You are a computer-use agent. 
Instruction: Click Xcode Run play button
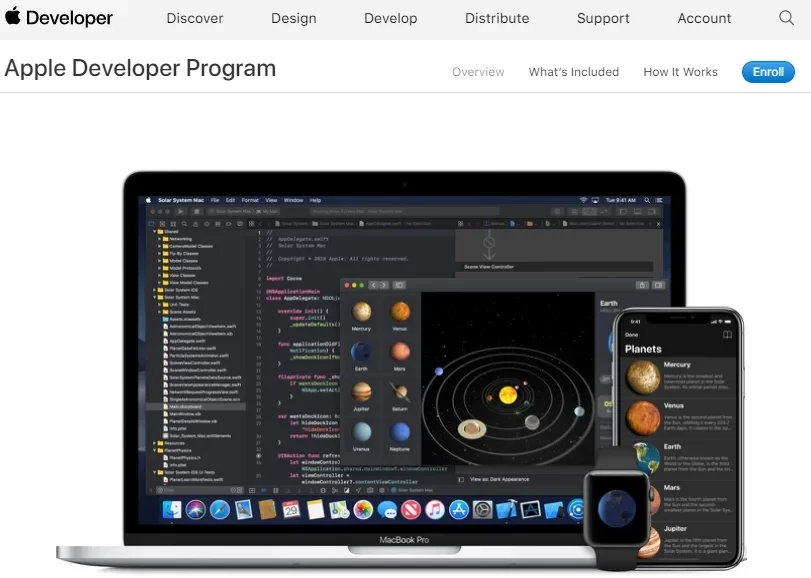click(x=180, y=211)
